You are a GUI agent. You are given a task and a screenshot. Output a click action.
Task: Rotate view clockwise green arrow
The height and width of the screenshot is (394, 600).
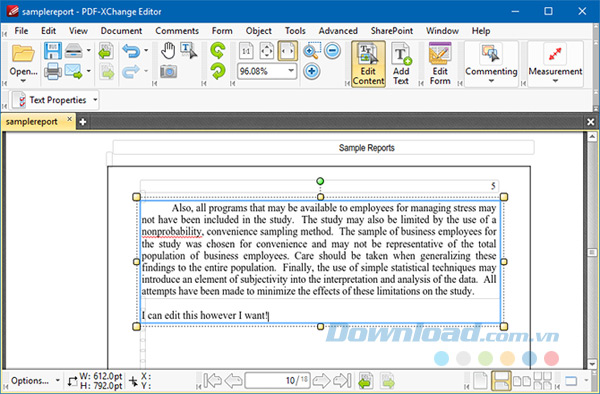[218, 72]
